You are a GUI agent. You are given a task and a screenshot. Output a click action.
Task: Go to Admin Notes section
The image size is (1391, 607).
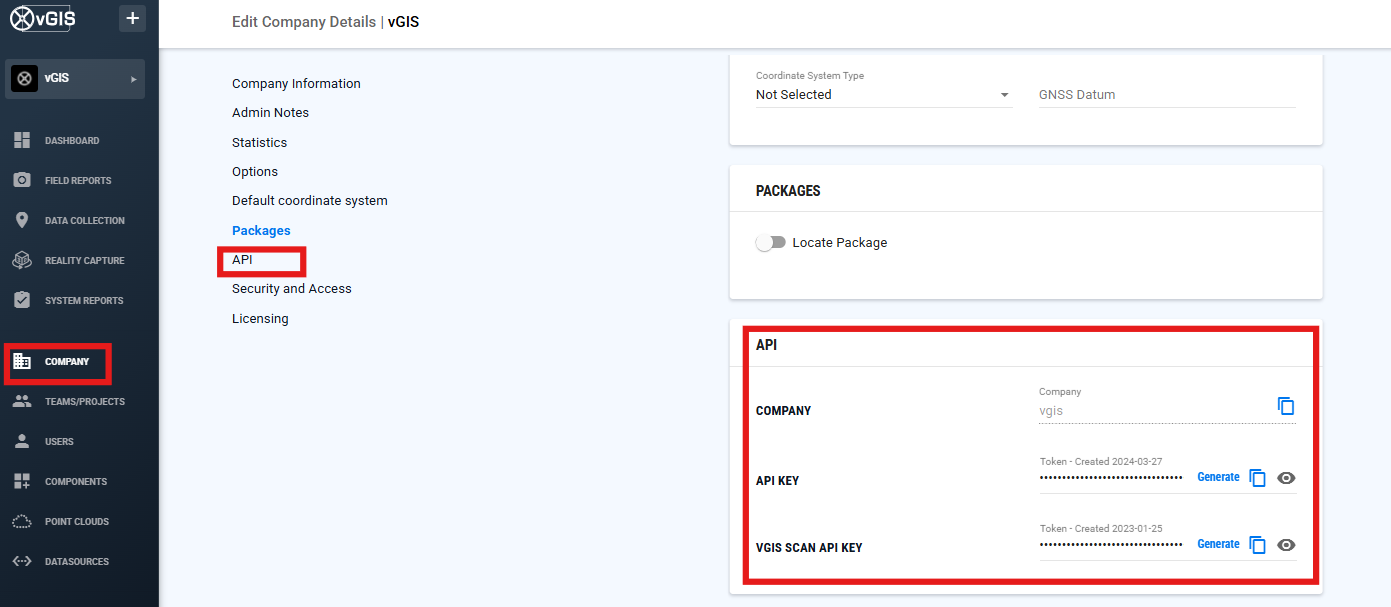(x=270, y=113)
